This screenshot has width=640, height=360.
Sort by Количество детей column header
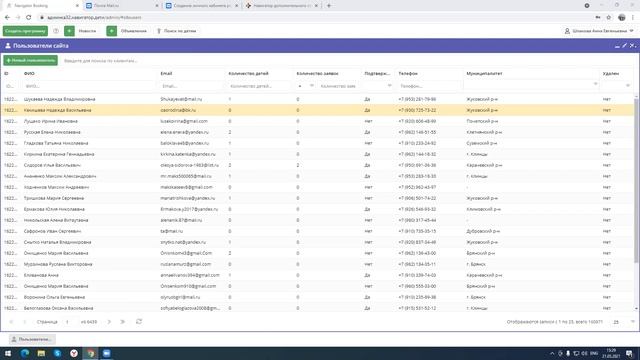(x=248, y=73)
